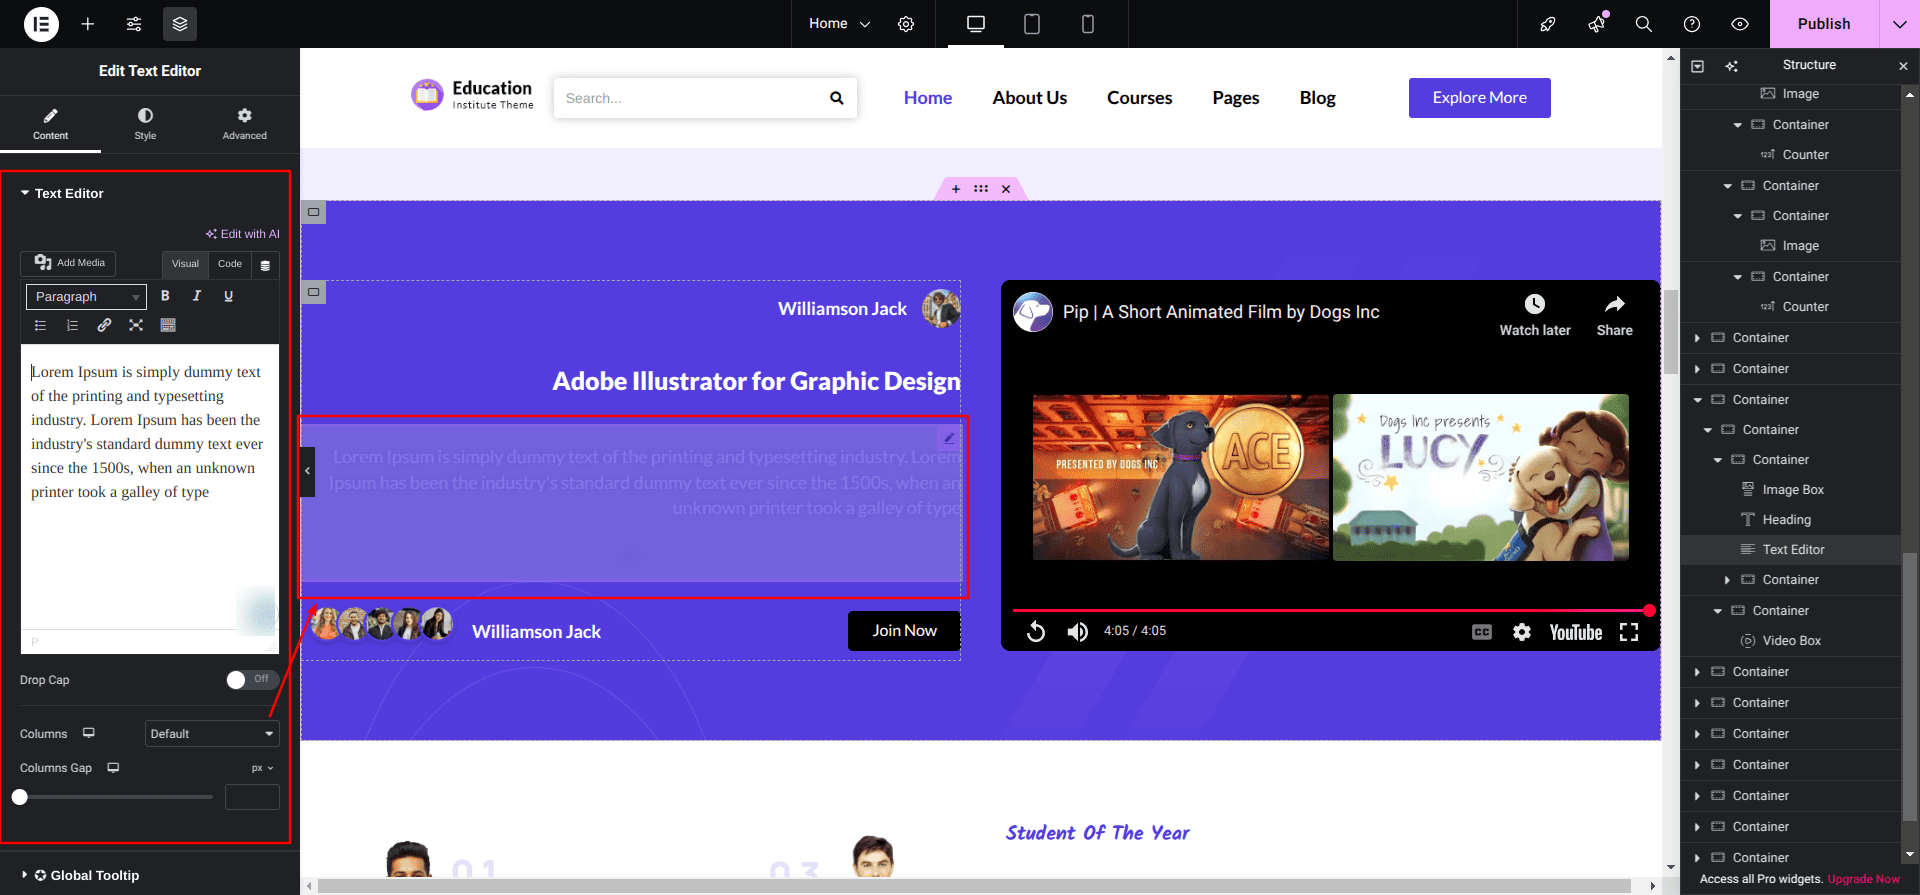The width and height of the screenshot is (1920, 895).
Task: Click the Blog menu item
Action: point(1318,98)
